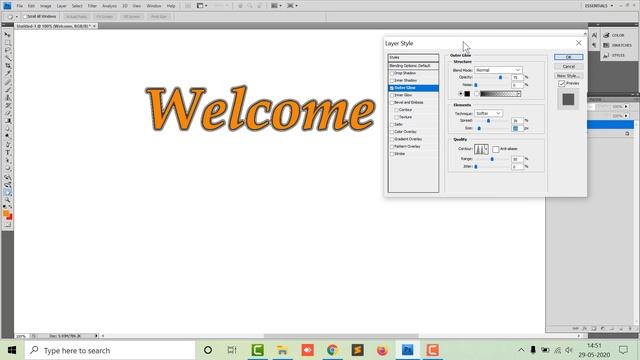Enable the Anti-aliased checkbox
The height and width of the screenshot is (360, 640).
496,149
